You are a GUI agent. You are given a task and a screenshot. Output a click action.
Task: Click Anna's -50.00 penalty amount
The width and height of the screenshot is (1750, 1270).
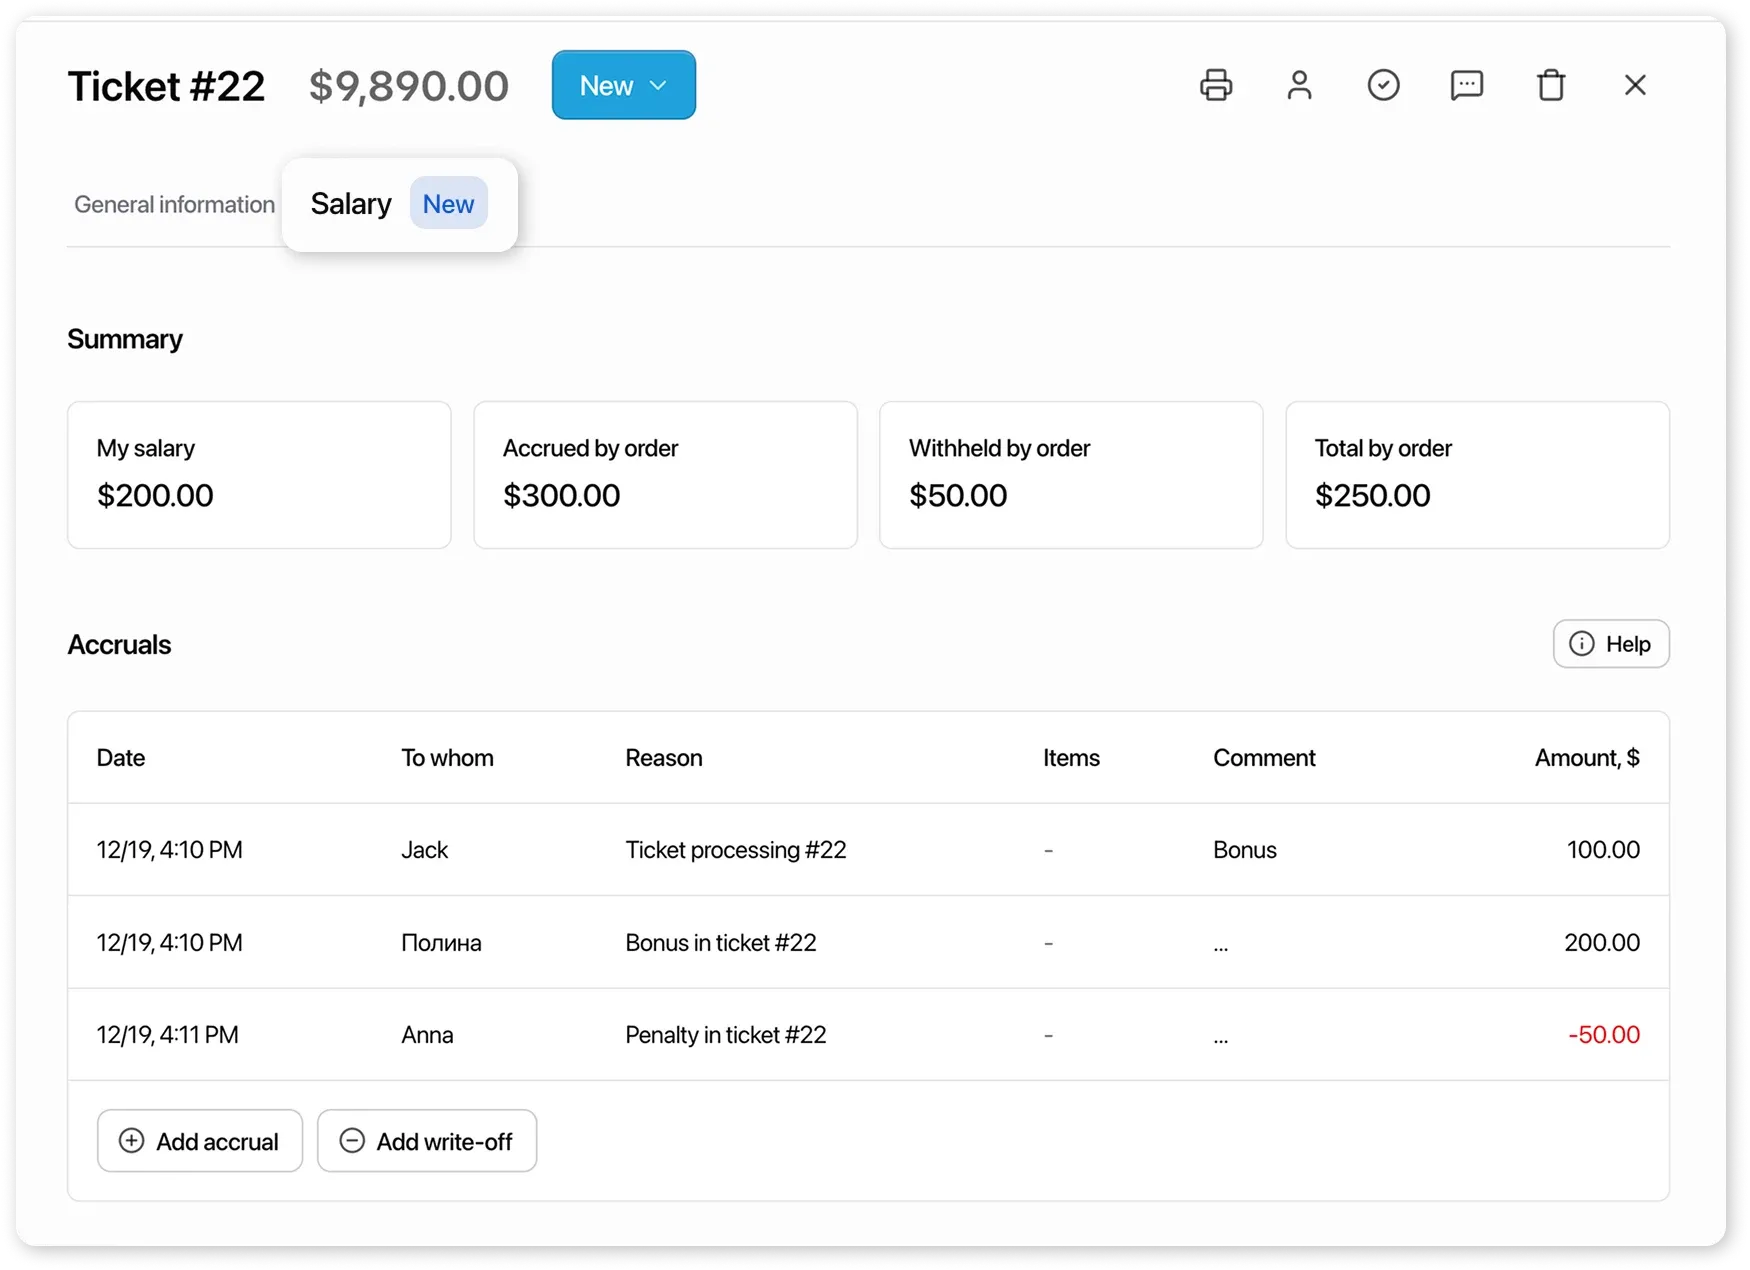pos(1604,1035)
